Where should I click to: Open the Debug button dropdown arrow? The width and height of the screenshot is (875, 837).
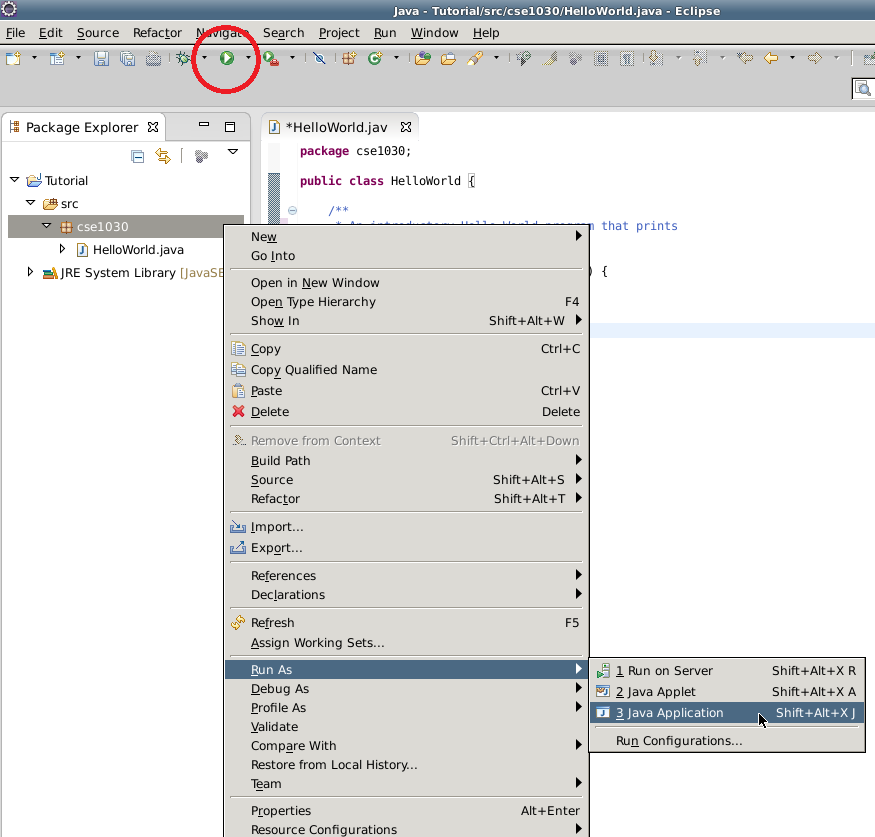point(204,57)
